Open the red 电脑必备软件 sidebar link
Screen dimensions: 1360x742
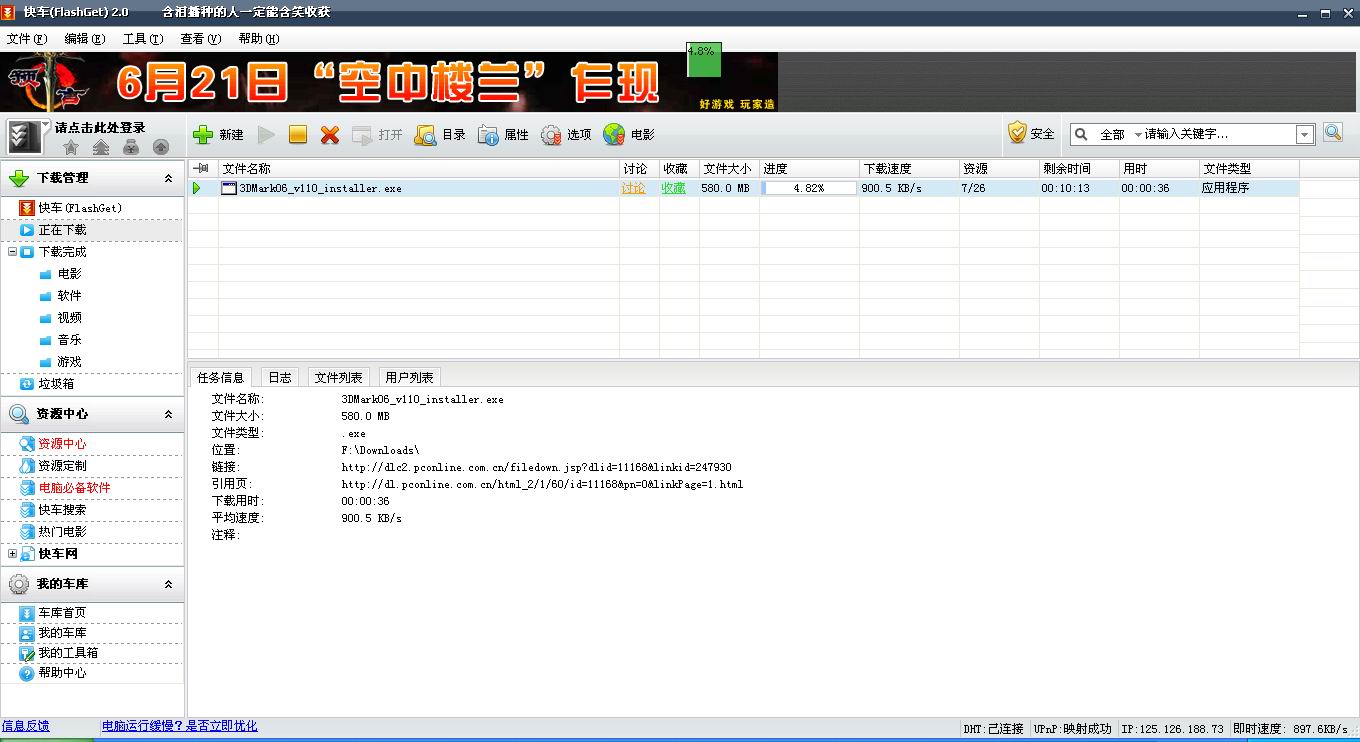pyautogui.click(x=74, y=488)
